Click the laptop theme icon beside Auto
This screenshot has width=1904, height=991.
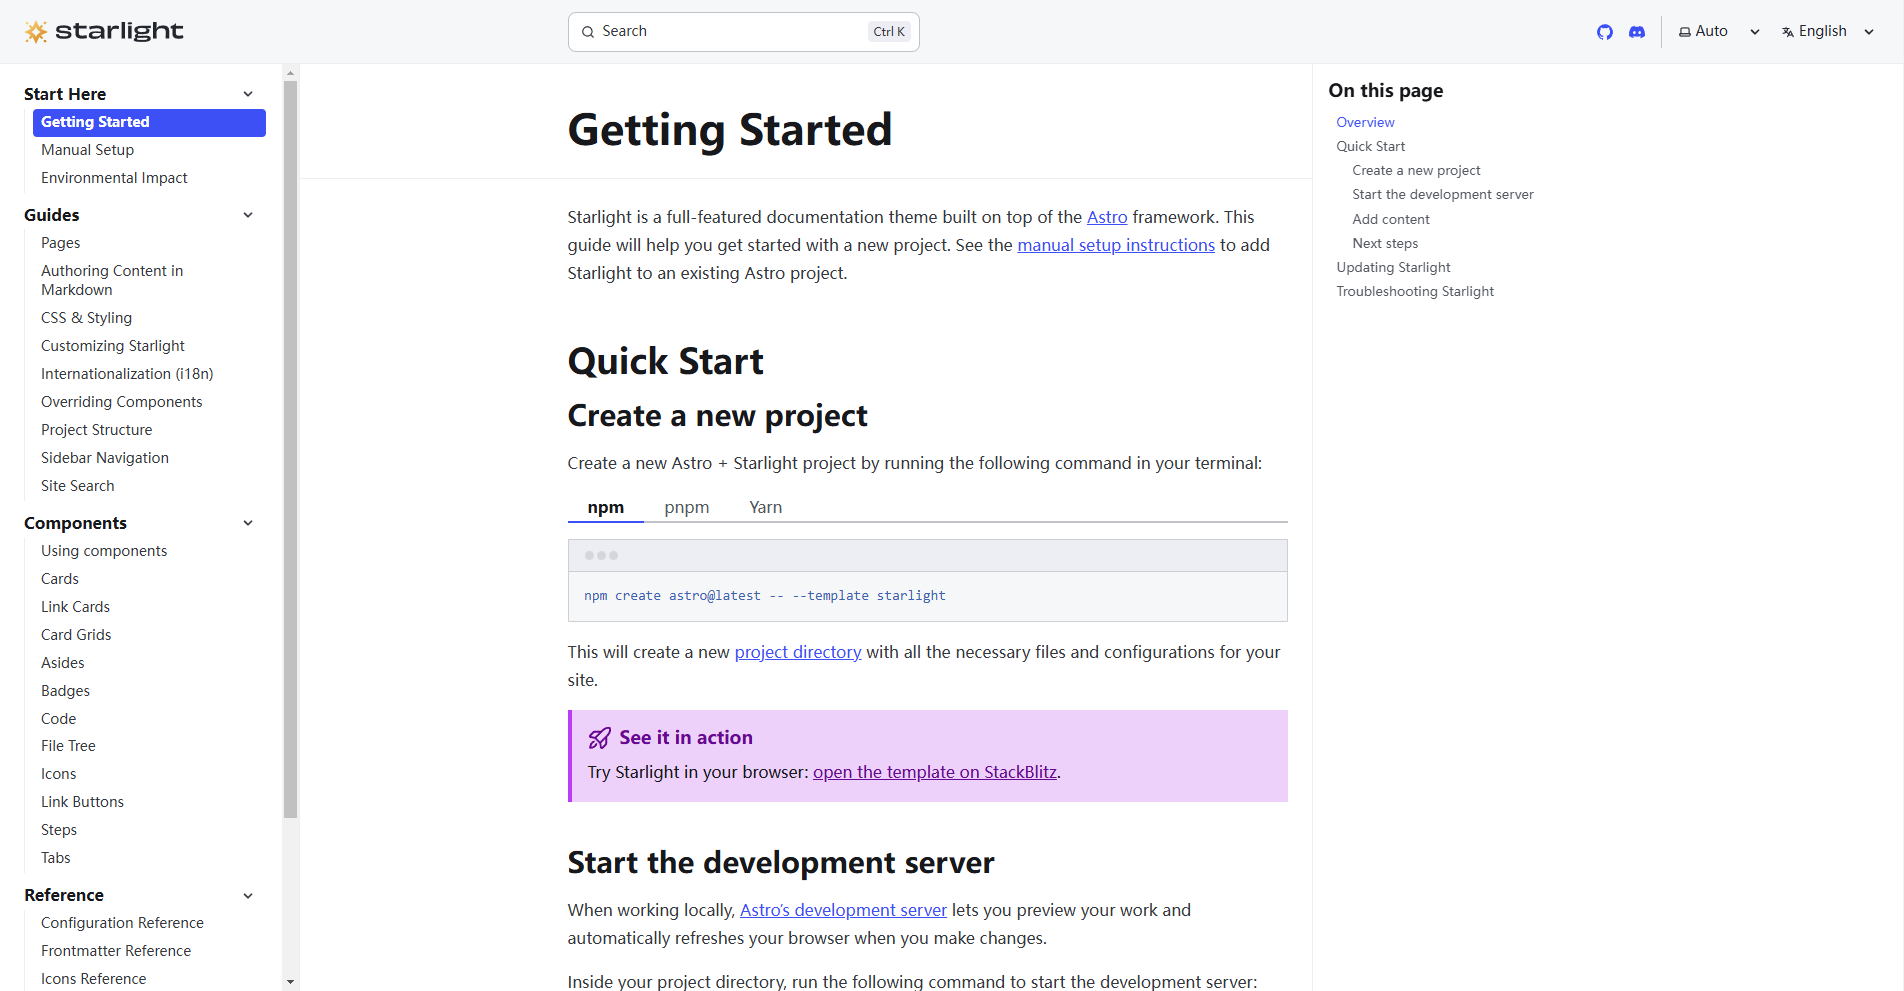(1685, 32)
